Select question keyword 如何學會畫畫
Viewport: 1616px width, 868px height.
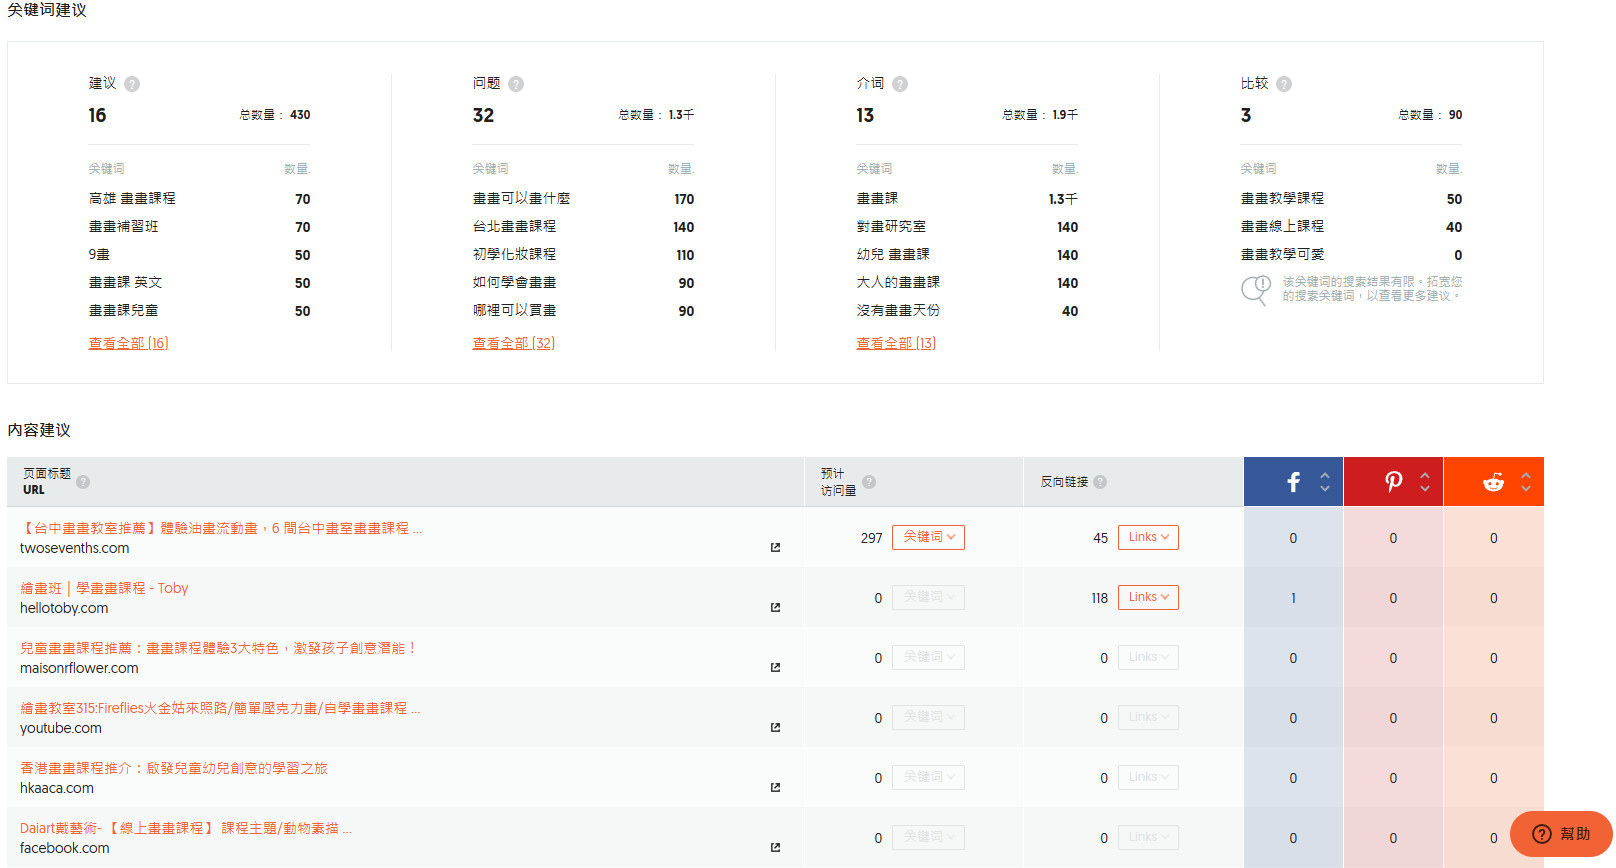point(514,283)
